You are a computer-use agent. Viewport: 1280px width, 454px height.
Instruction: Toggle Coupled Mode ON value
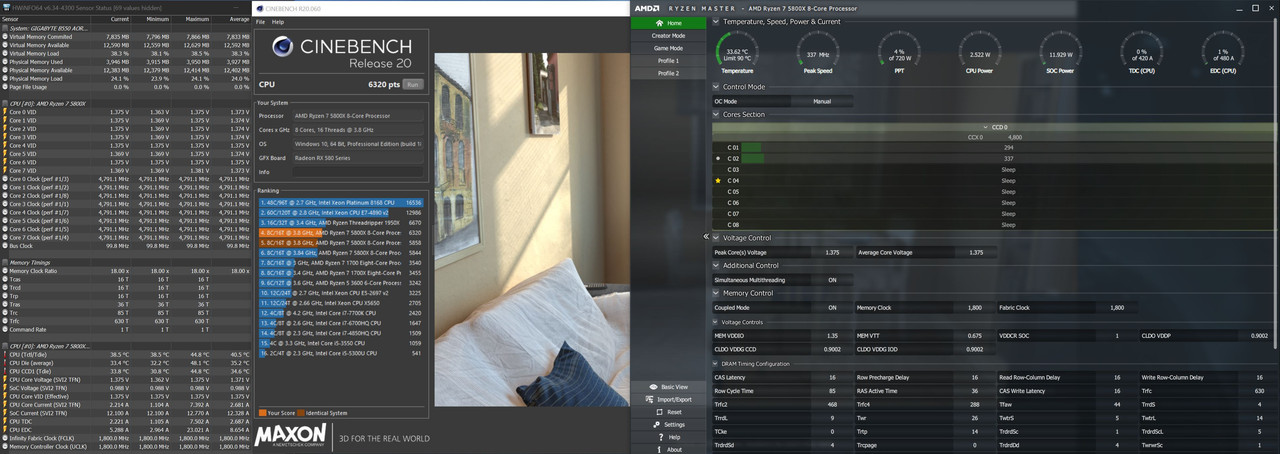pyautogui.click(x=832, y=307)
